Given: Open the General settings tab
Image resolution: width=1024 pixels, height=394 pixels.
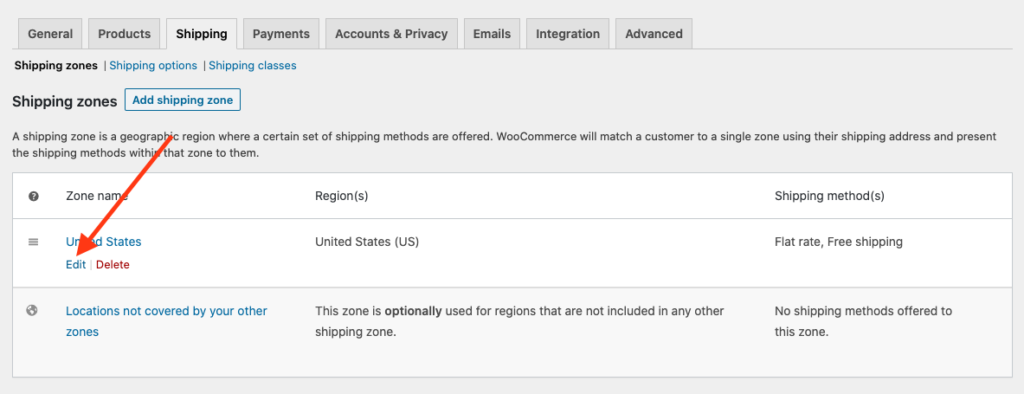Looking at the screenshot, I should coord(50,34).
